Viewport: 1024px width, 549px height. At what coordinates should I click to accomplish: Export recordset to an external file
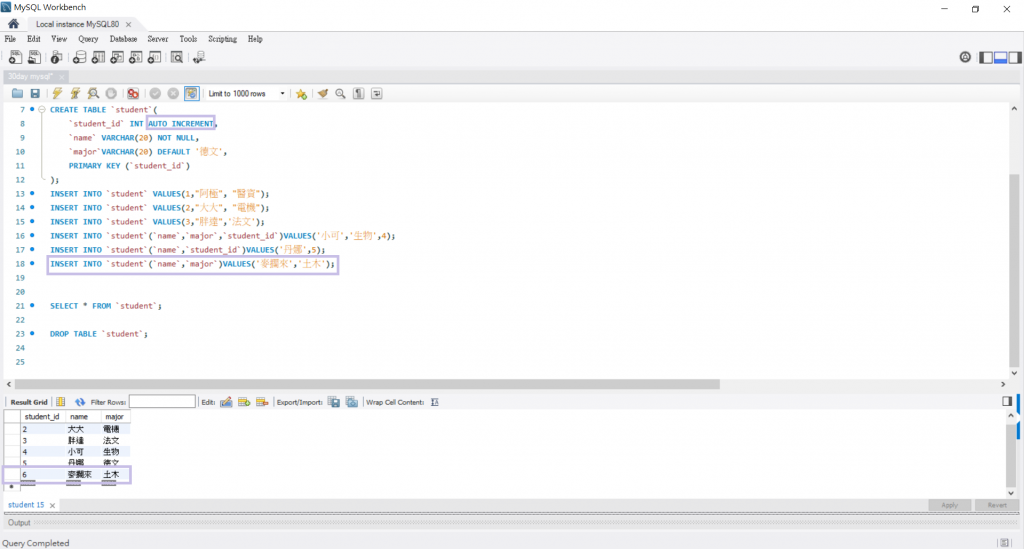point(334,402)
